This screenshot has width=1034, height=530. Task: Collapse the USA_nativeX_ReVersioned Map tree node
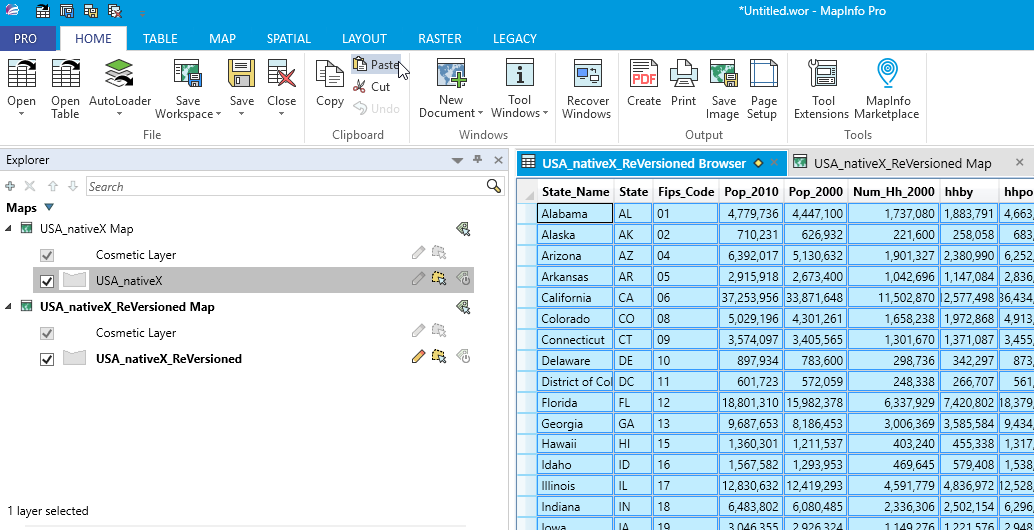coord(9,307)
